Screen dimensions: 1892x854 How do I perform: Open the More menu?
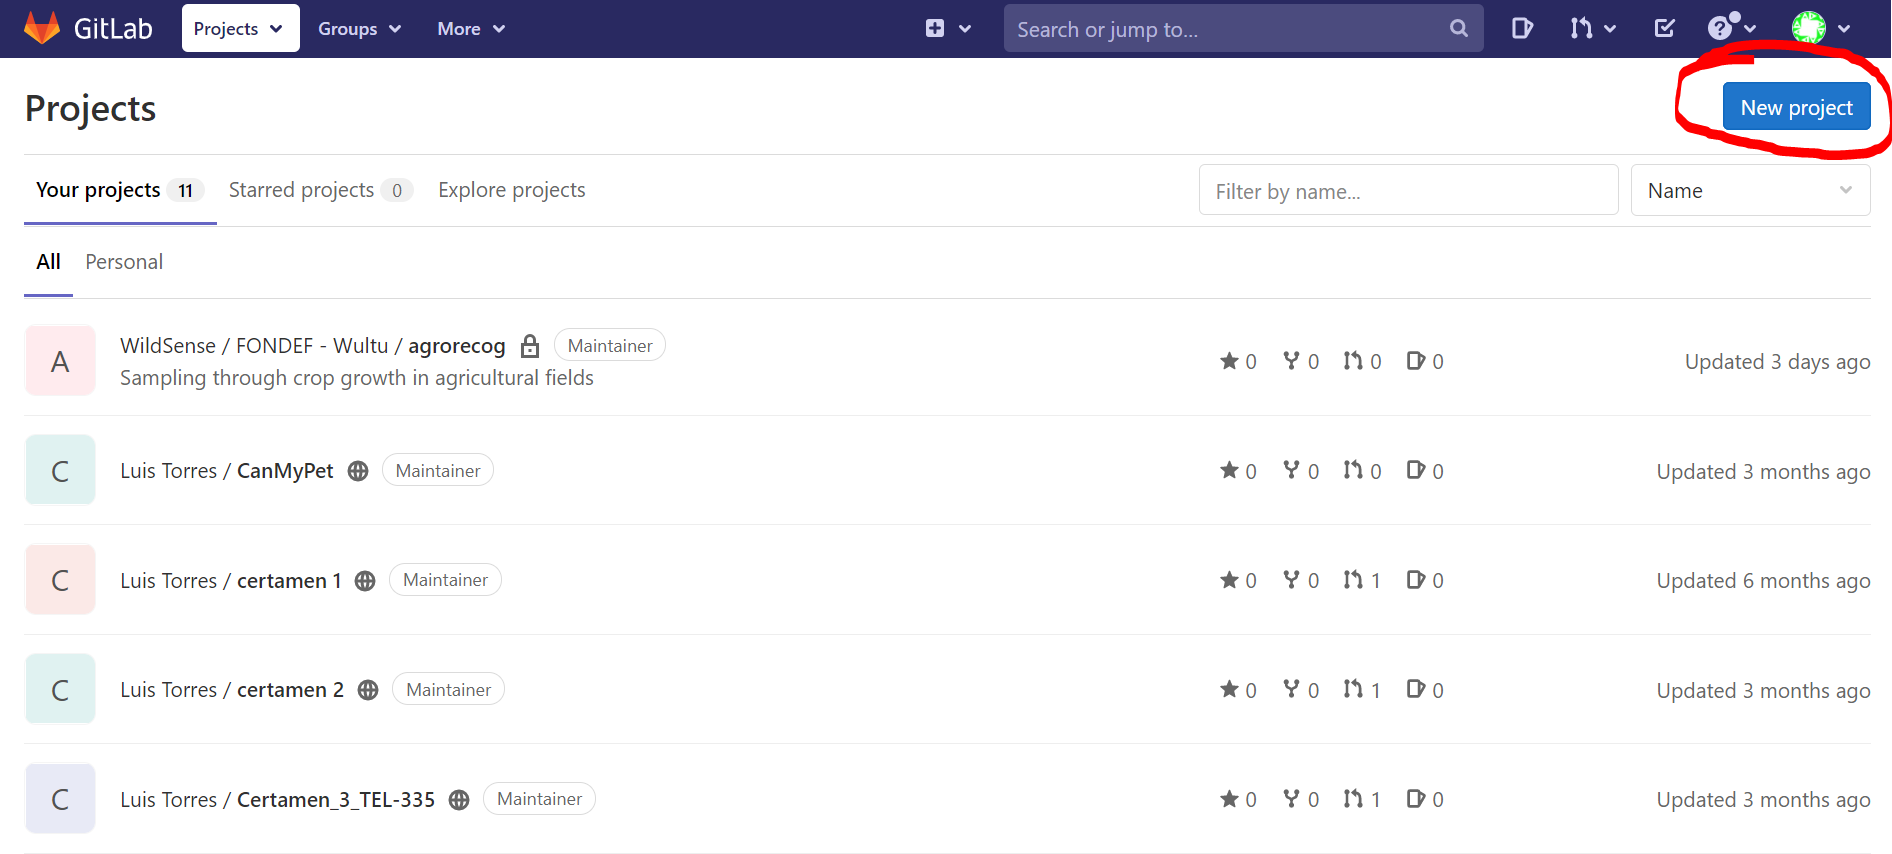point(471,29)
